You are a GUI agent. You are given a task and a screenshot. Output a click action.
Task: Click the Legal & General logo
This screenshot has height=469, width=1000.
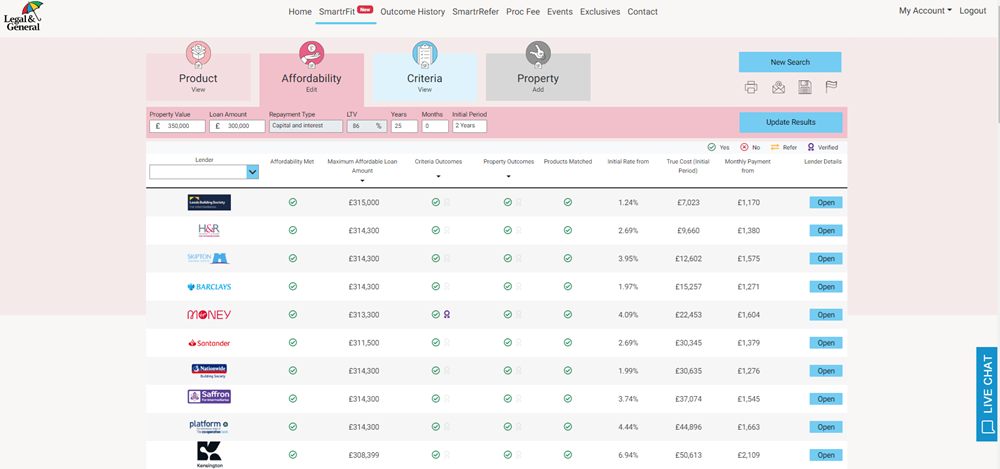coord(24,17)
